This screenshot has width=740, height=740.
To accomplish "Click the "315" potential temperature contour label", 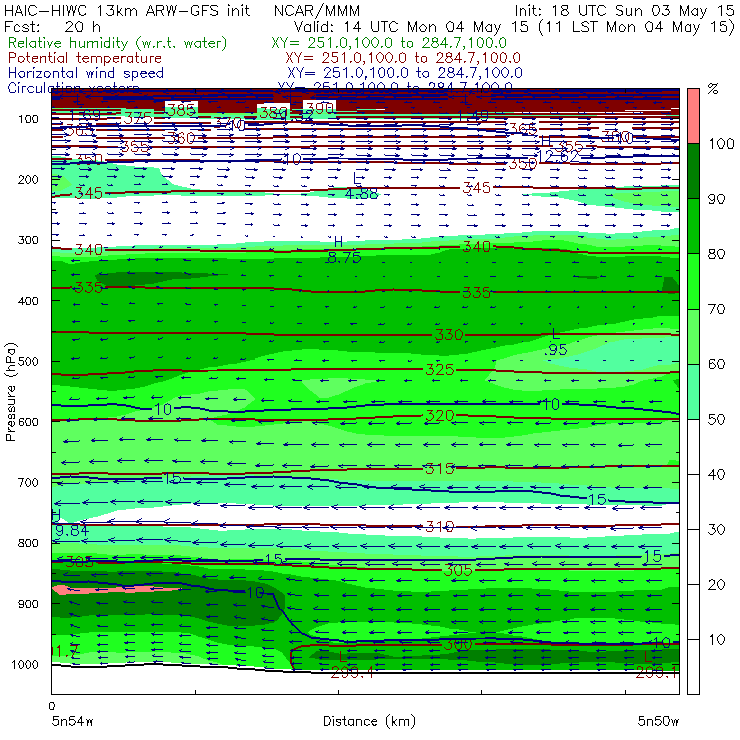I will (440, 469).
